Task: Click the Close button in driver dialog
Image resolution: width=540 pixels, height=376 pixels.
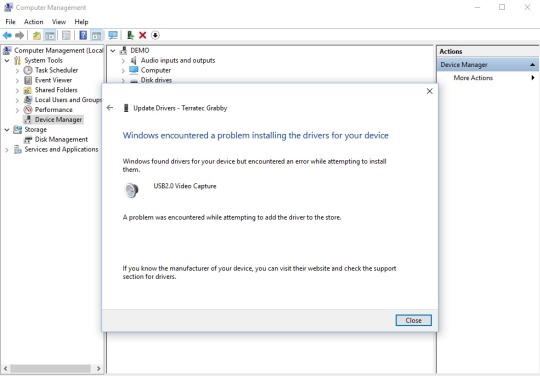Action: point(413,320)
